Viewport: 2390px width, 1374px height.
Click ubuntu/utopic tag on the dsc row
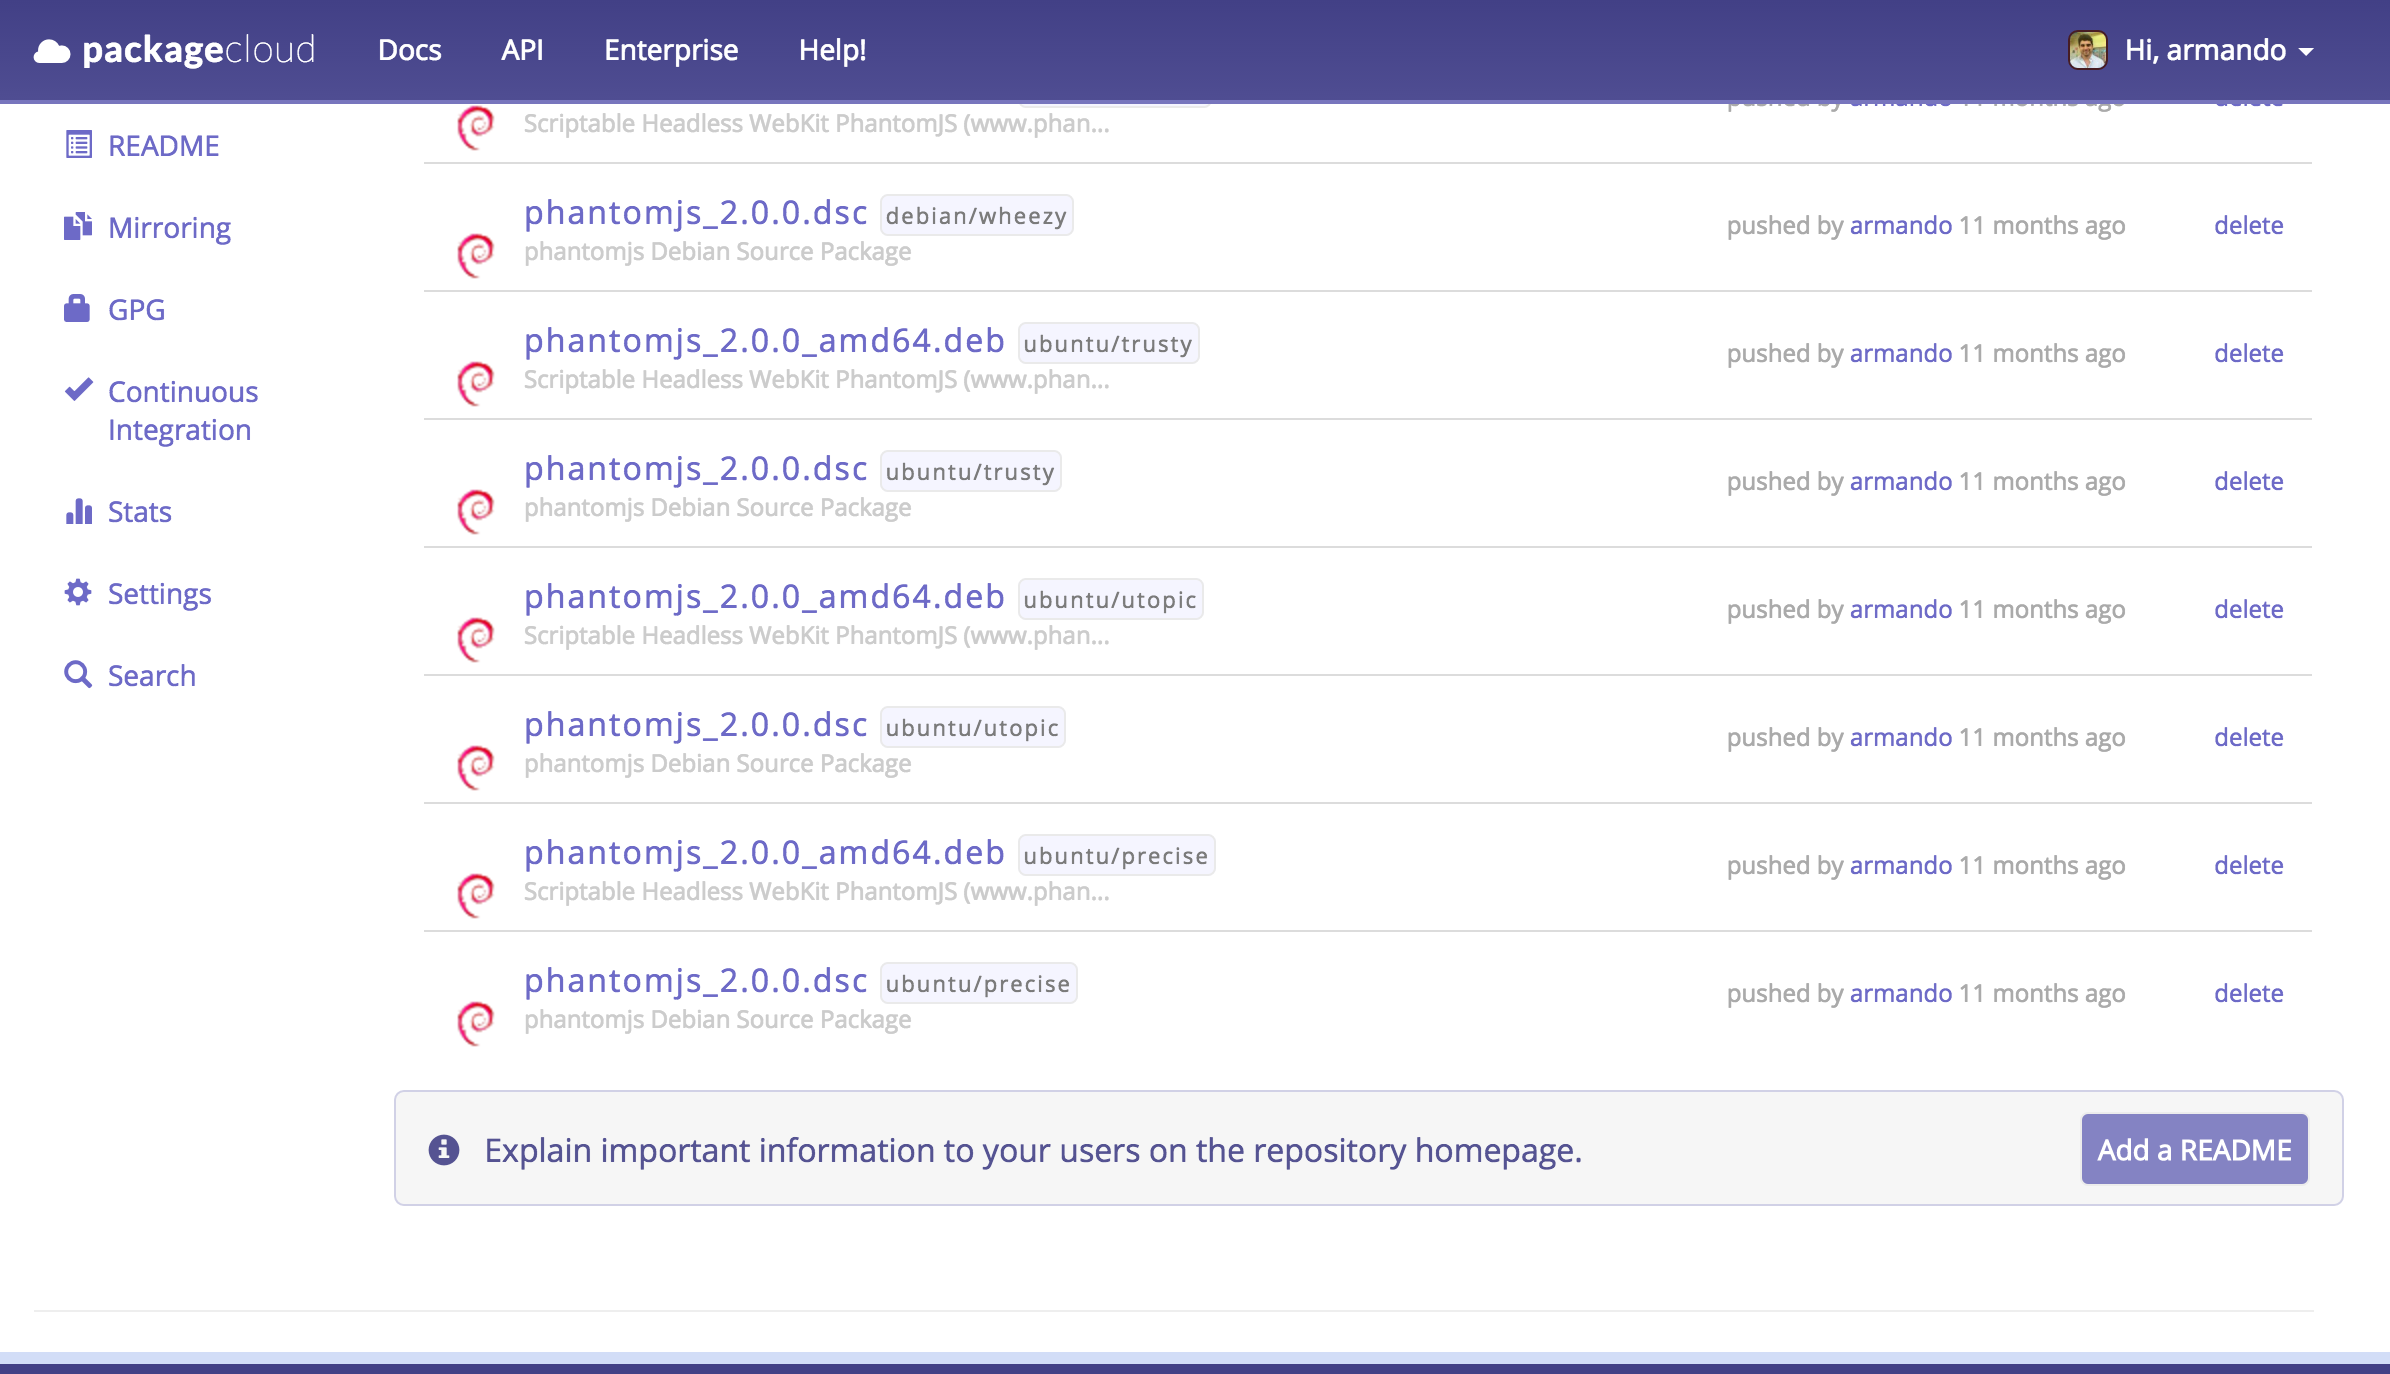point(972,727)
